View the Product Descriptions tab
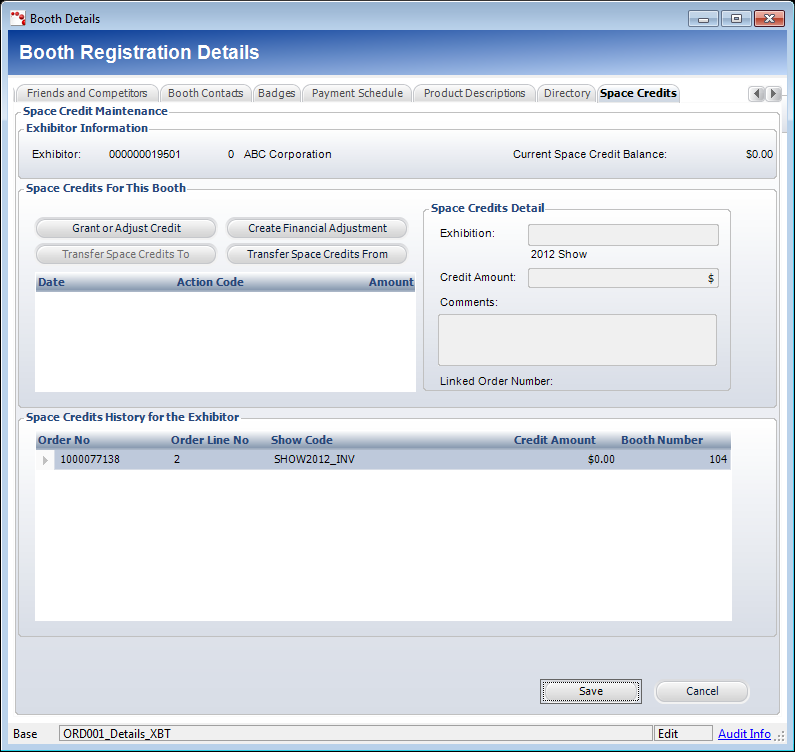 [x=474, y=93]
